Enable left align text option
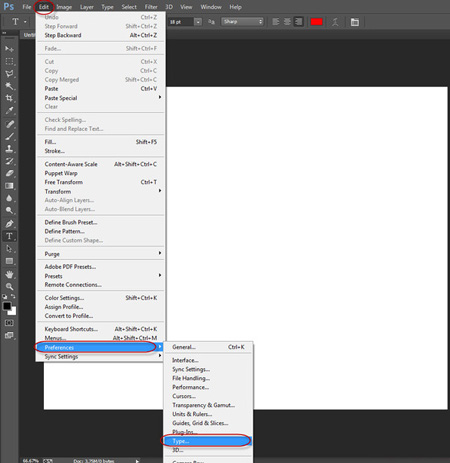 276,22
